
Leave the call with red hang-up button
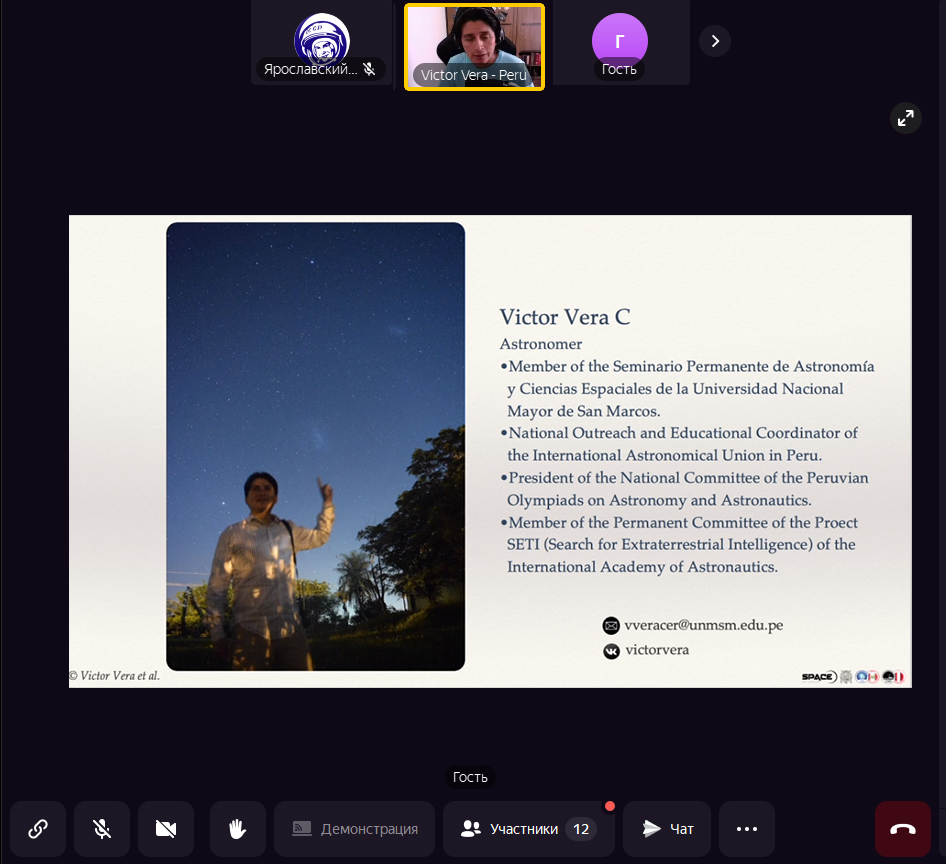(903, 829)
